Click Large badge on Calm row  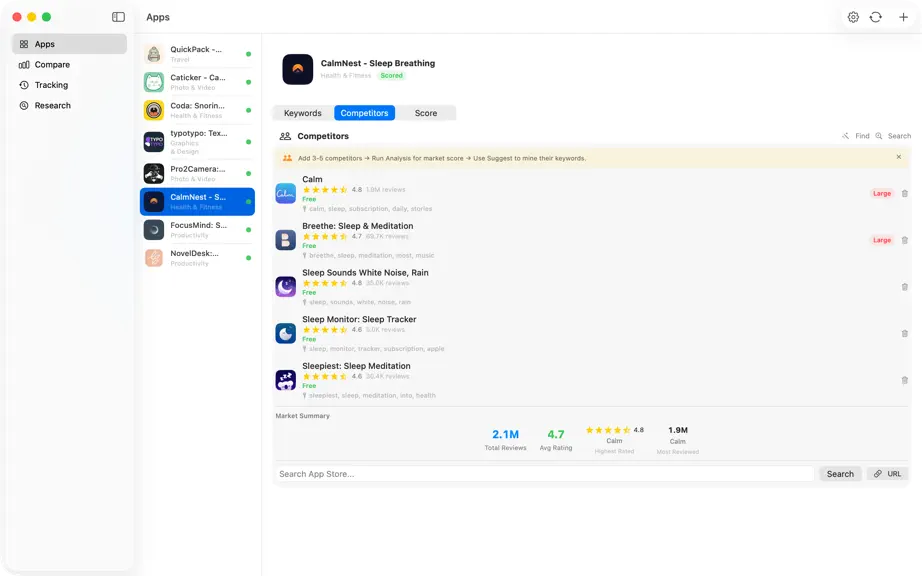(881, 193)
